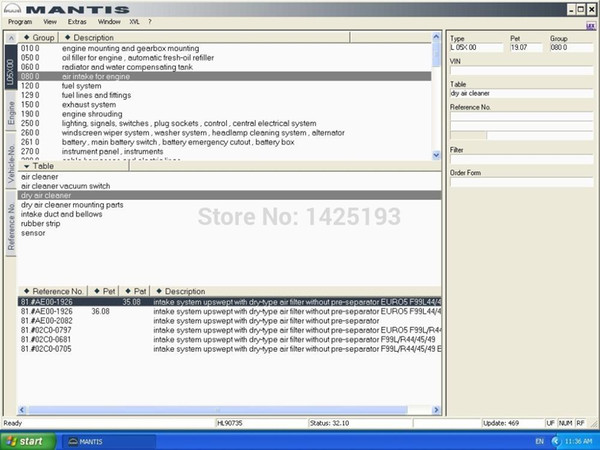This screenshot has height=450, width=600.
Task: Sort parts by Pat column header
Action: point(135,291)
